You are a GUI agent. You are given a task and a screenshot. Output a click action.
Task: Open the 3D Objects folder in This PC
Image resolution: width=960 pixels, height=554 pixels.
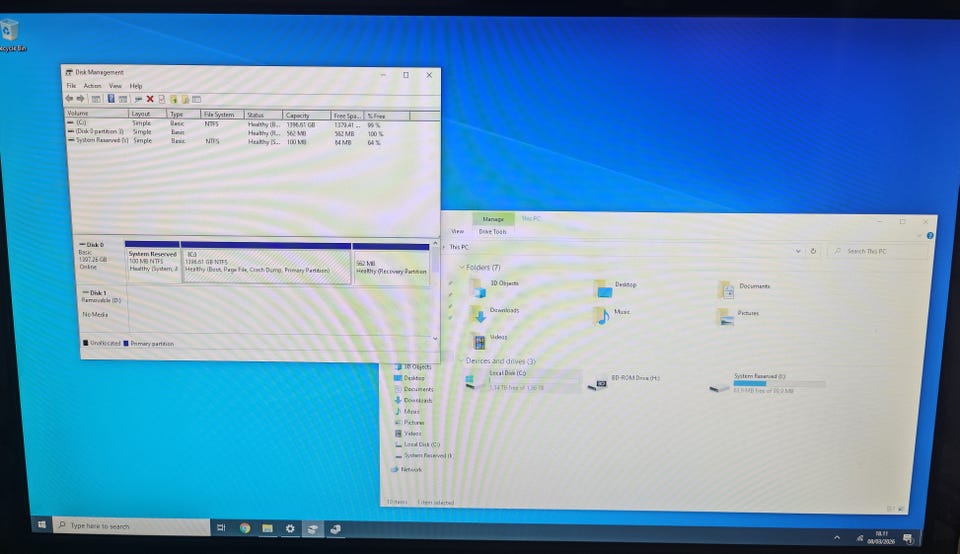(x=495, y=286)
